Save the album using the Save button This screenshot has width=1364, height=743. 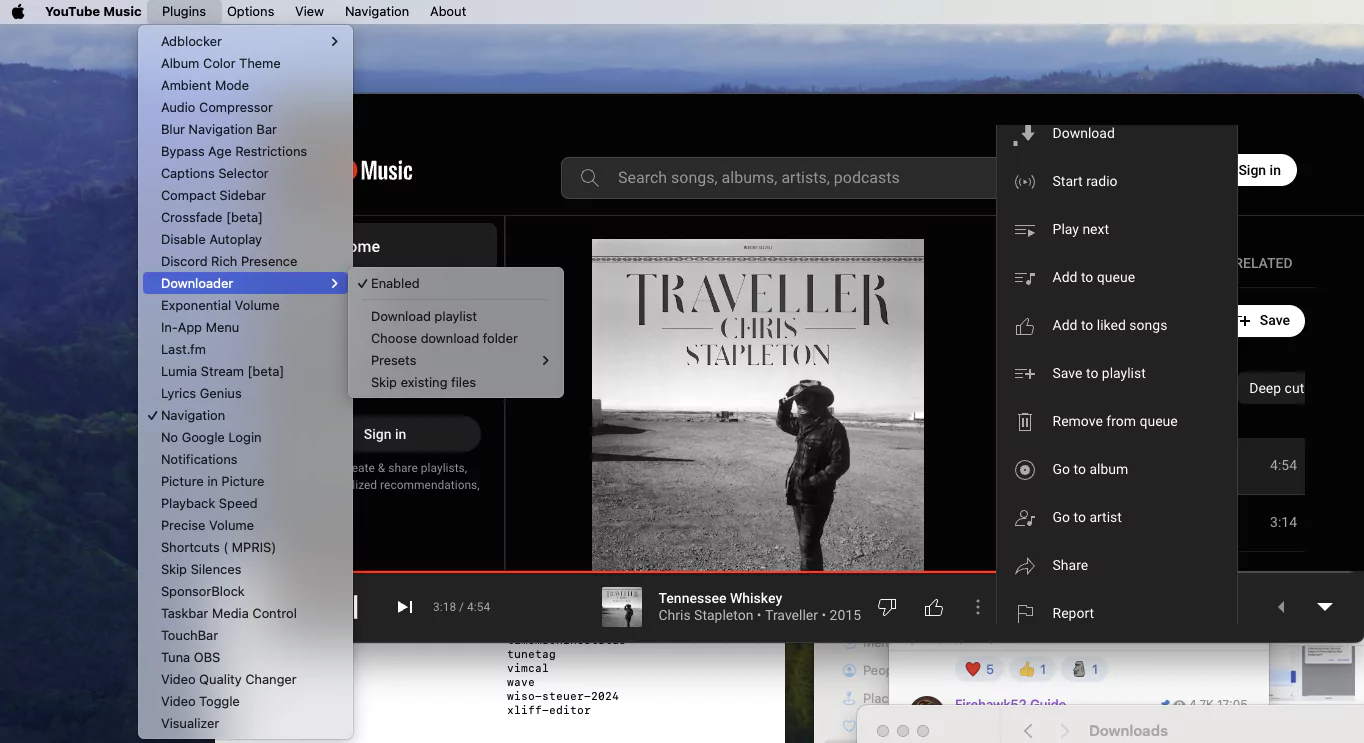click(x=1269, y=321)
